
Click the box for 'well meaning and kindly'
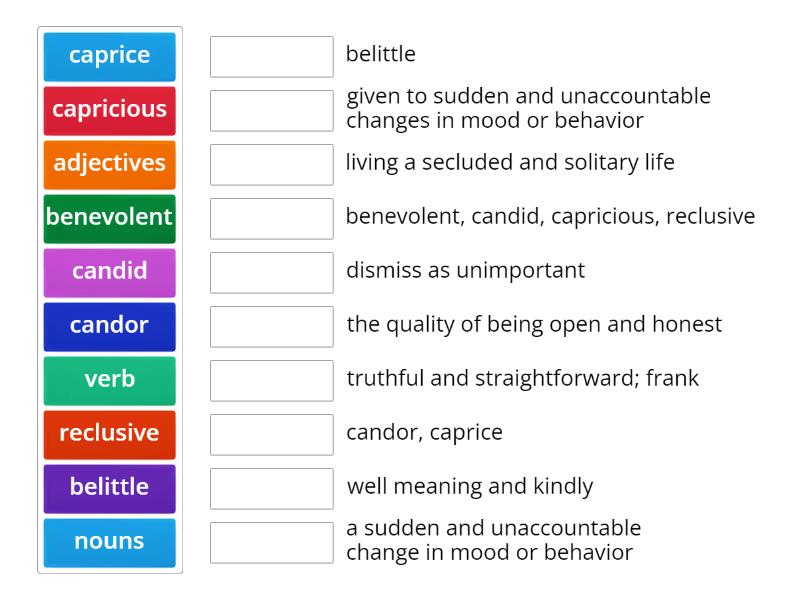coord(272,489)
